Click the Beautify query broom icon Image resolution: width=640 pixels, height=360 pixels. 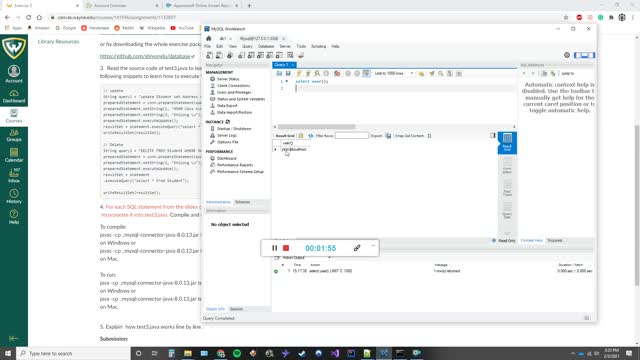point(432,73)
